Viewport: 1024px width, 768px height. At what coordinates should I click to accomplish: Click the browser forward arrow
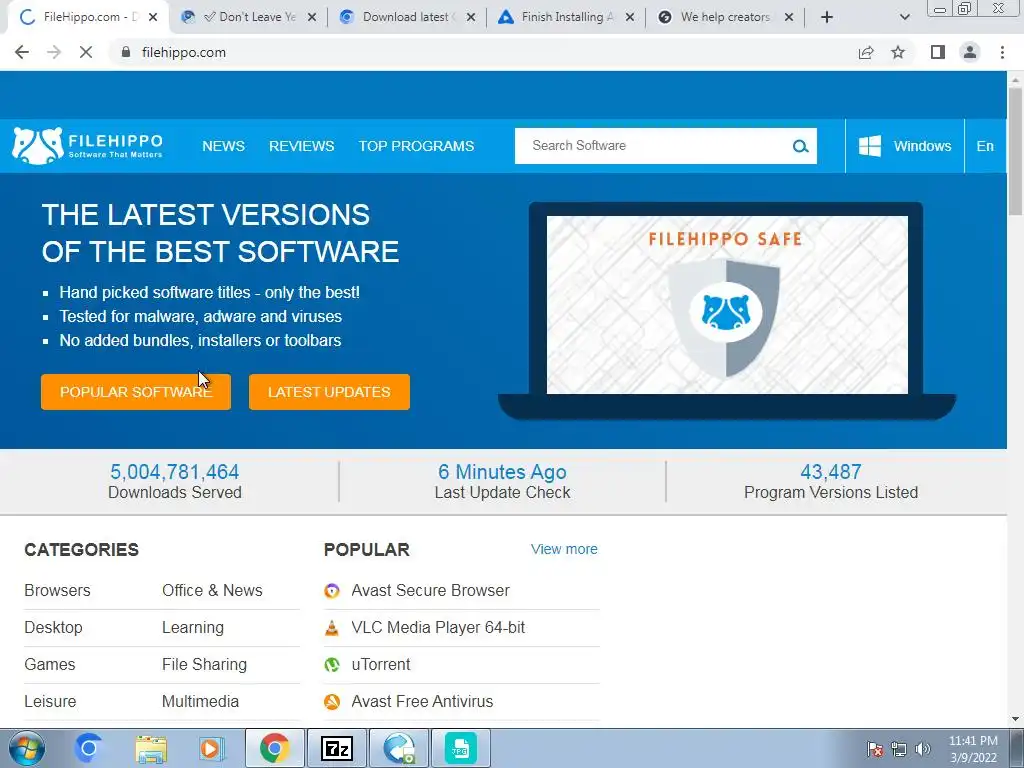coord(54,52)
